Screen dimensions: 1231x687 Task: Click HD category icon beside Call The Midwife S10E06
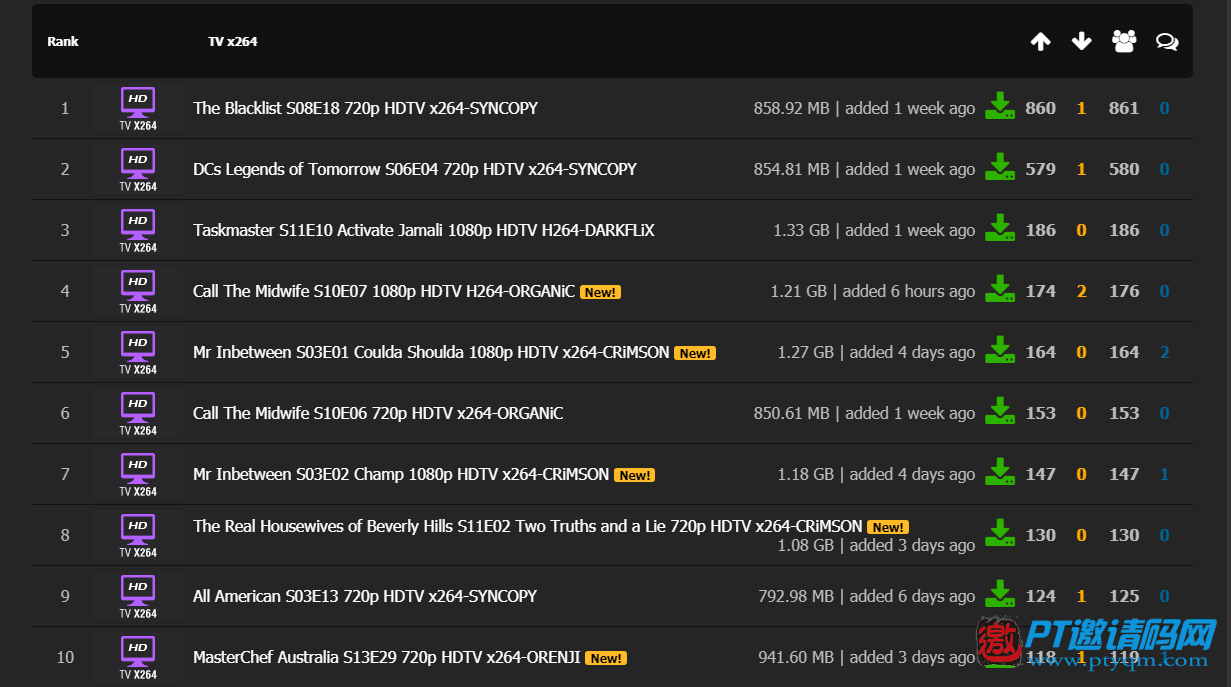click(x=138, y=413)
